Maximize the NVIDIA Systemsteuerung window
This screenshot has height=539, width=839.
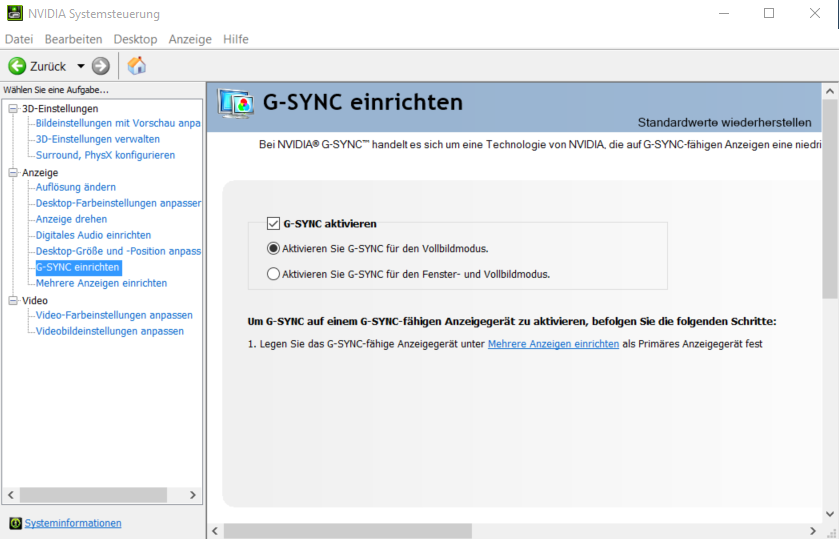click(x=769, y=13)
